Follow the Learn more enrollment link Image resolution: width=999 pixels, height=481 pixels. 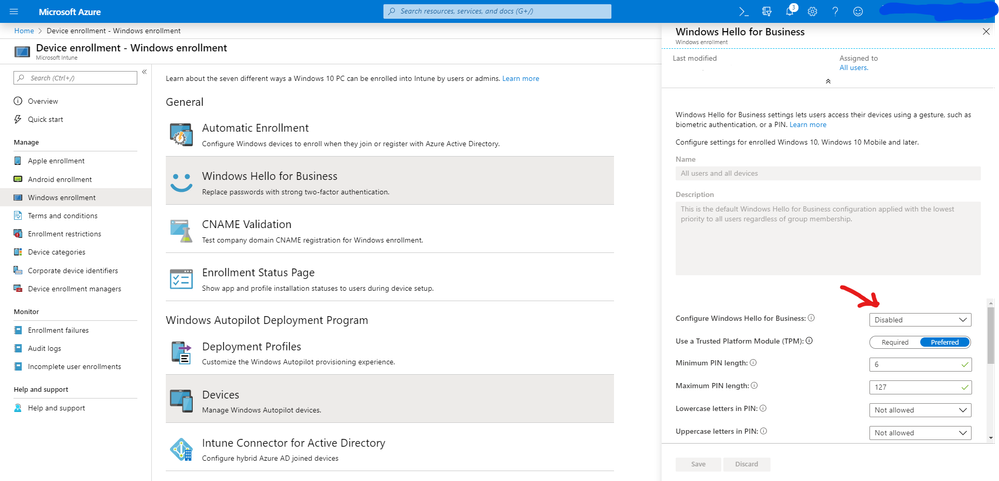(x=521, y=78)
